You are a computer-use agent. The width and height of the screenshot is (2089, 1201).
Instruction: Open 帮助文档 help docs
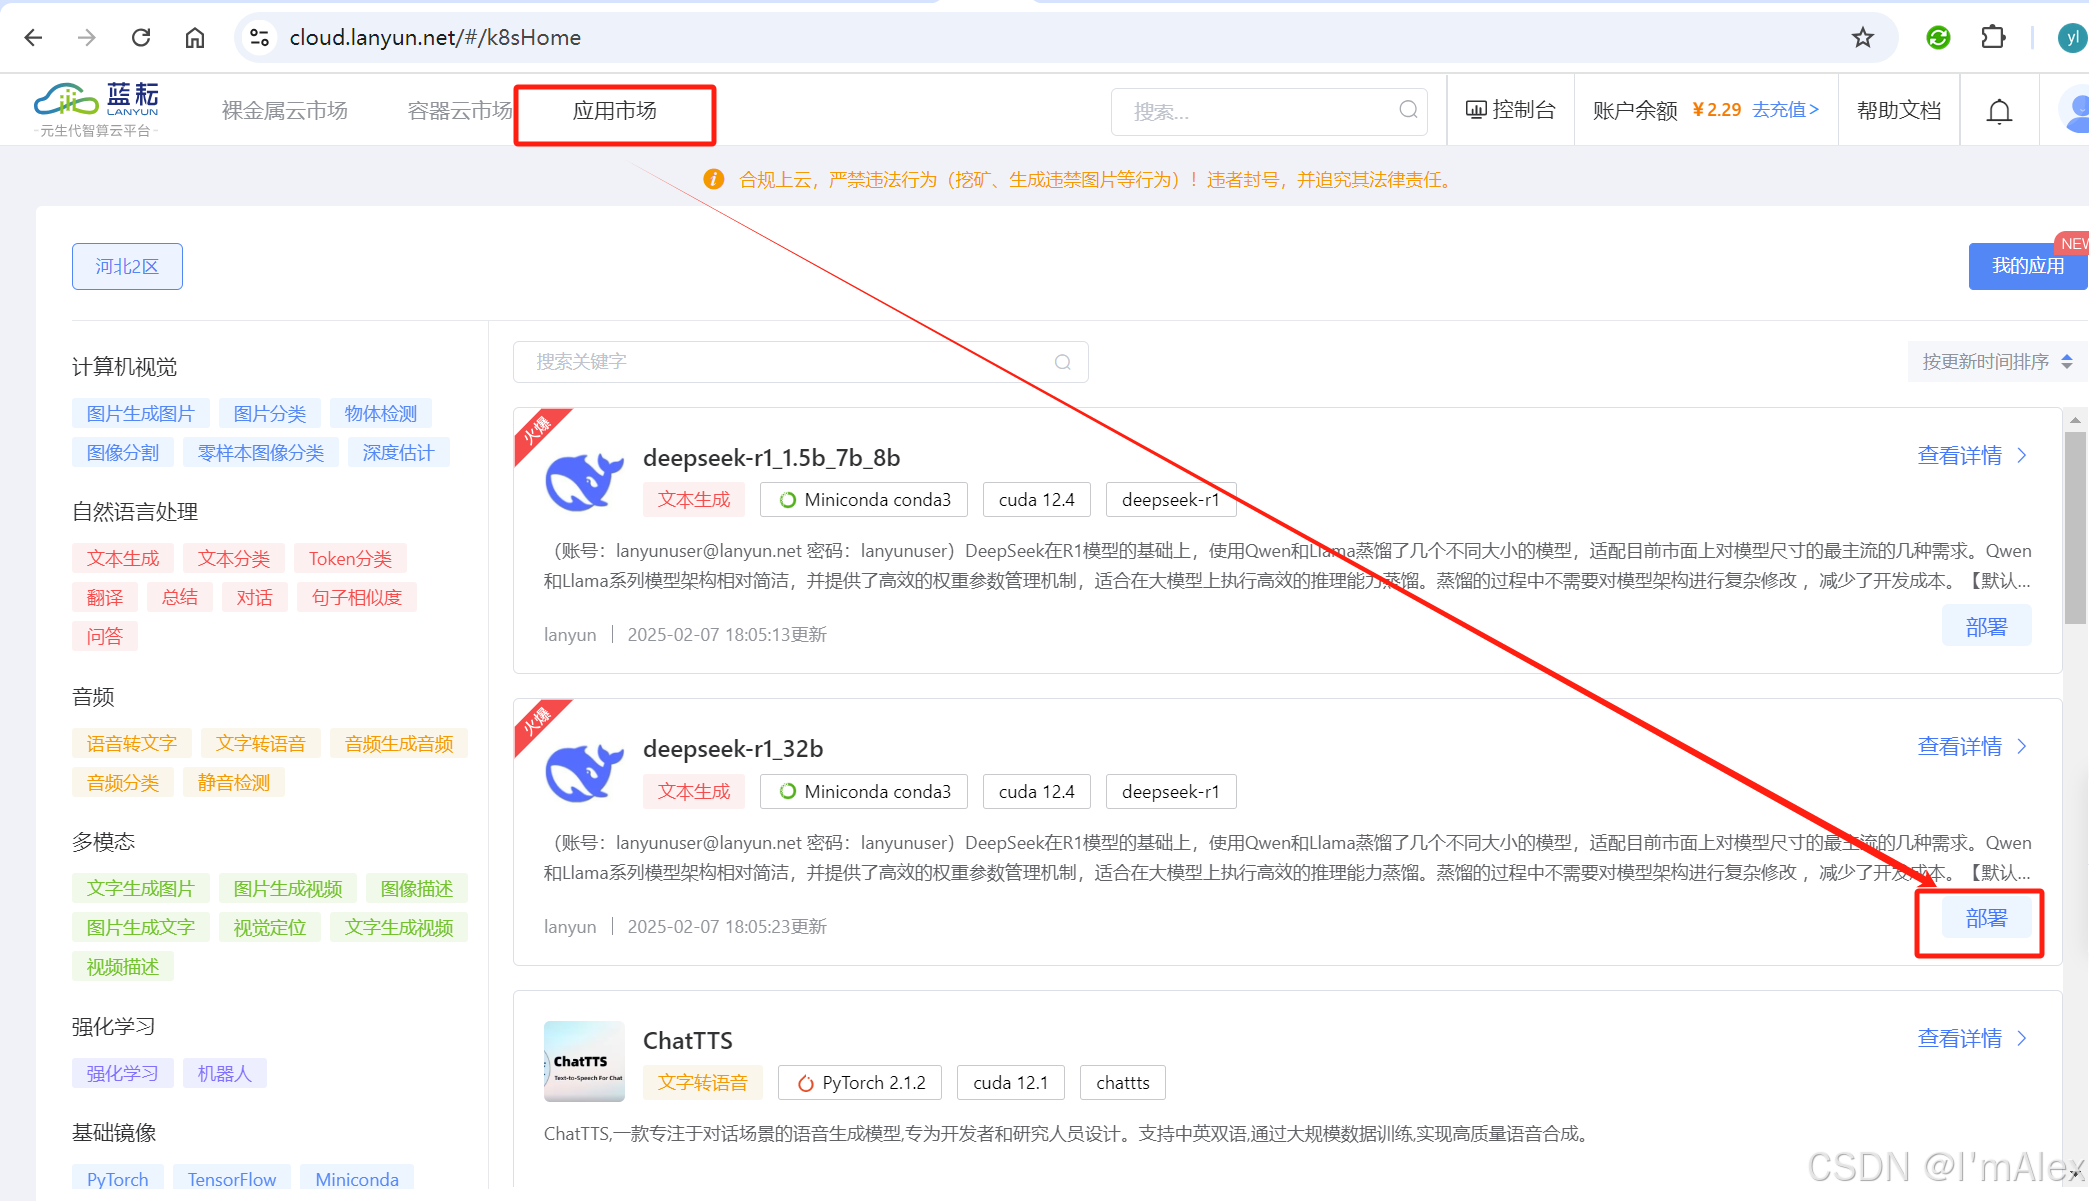pos(1898,110)
